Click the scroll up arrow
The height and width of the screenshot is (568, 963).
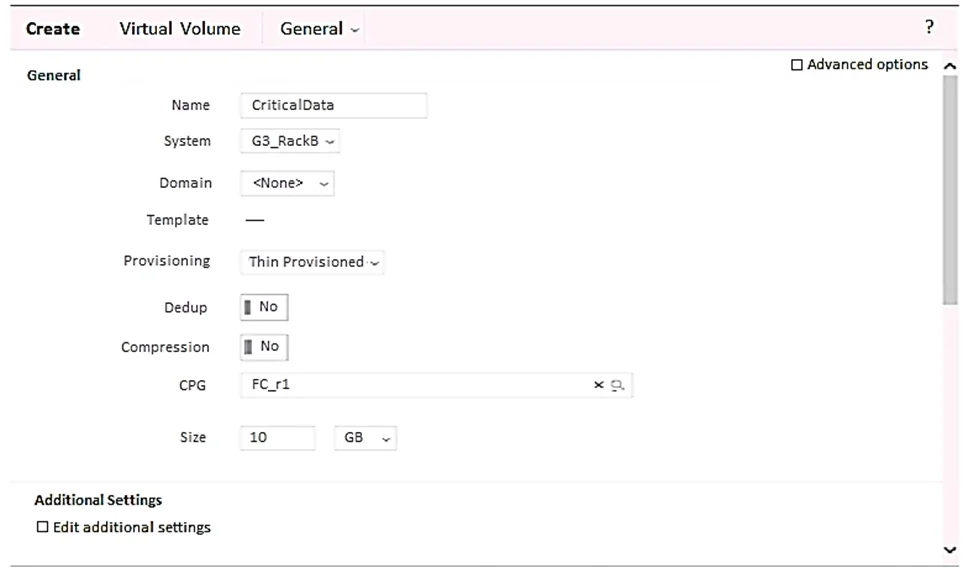949,66
